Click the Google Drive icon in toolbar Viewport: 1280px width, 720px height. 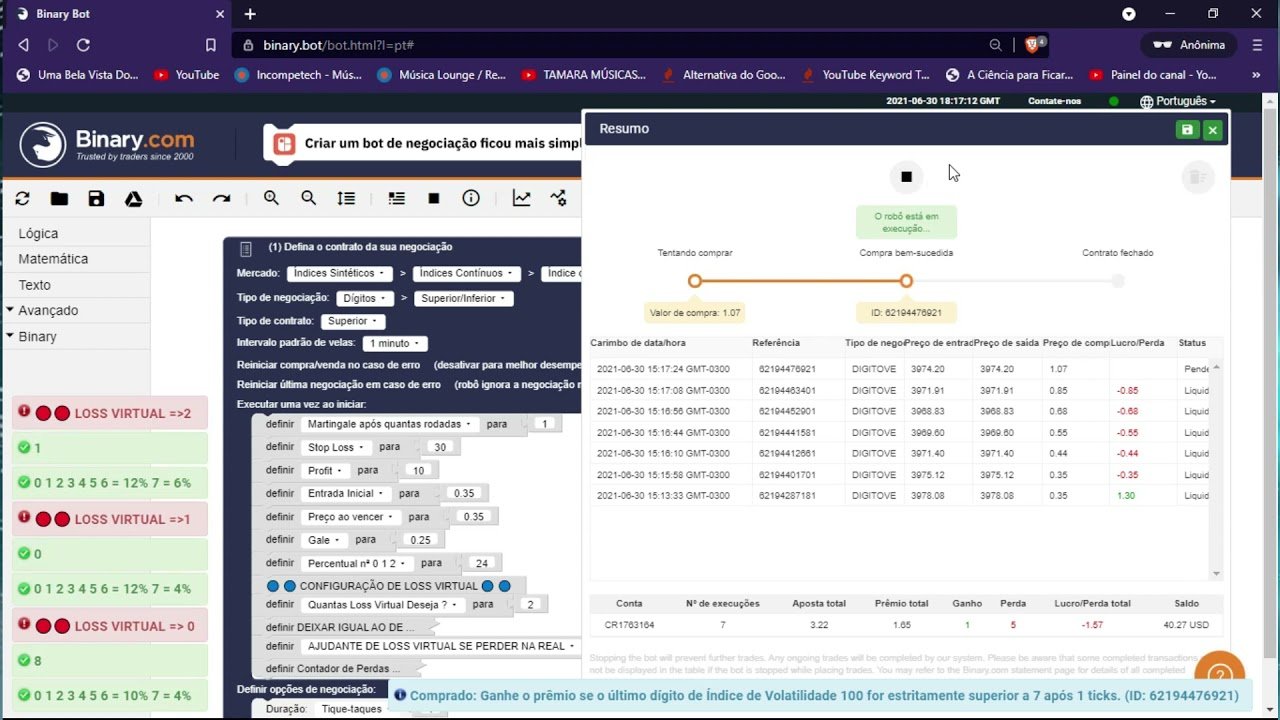point(133,199)
